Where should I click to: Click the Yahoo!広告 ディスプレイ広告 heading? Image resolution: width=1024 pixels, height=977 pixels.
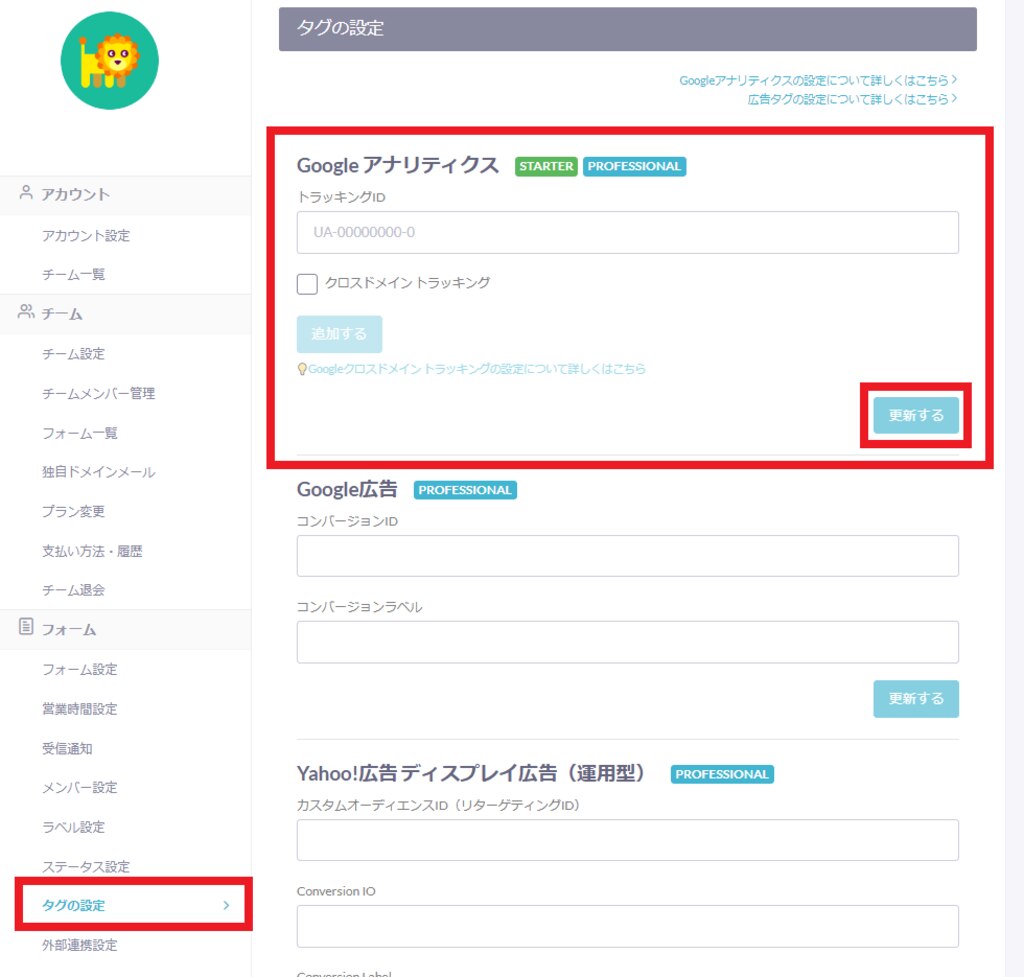point(472,774)
